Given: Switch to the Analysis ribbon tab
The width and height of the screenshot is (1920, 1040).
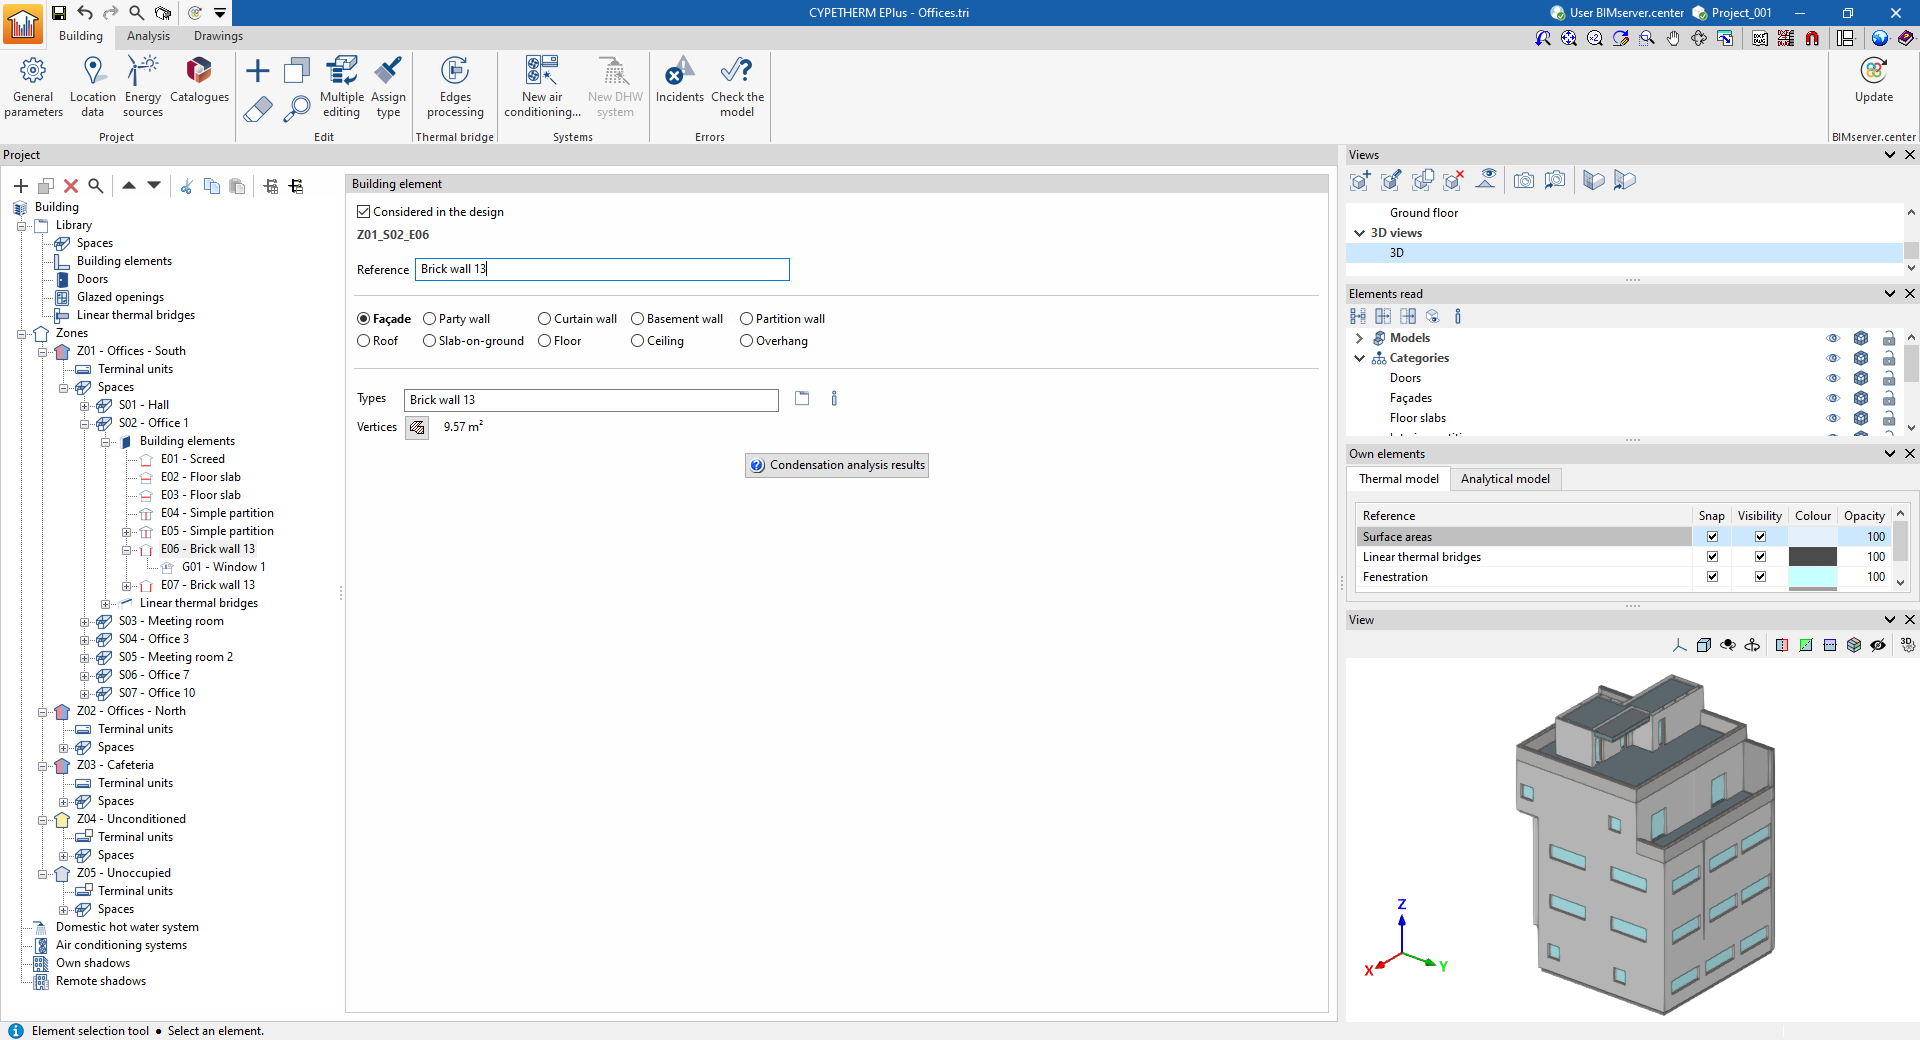Looking at the screenshot, I should click(x=148, y=36).
